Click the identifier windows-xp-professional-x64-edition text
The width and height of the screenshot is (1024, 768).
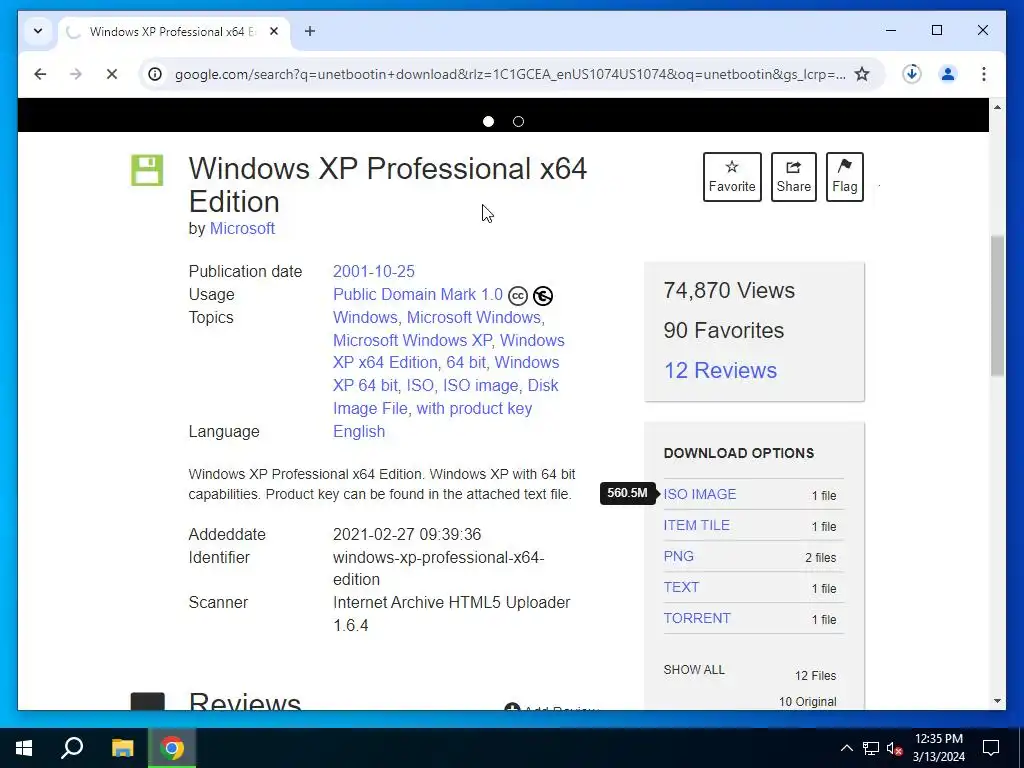(x=438, y=568)
